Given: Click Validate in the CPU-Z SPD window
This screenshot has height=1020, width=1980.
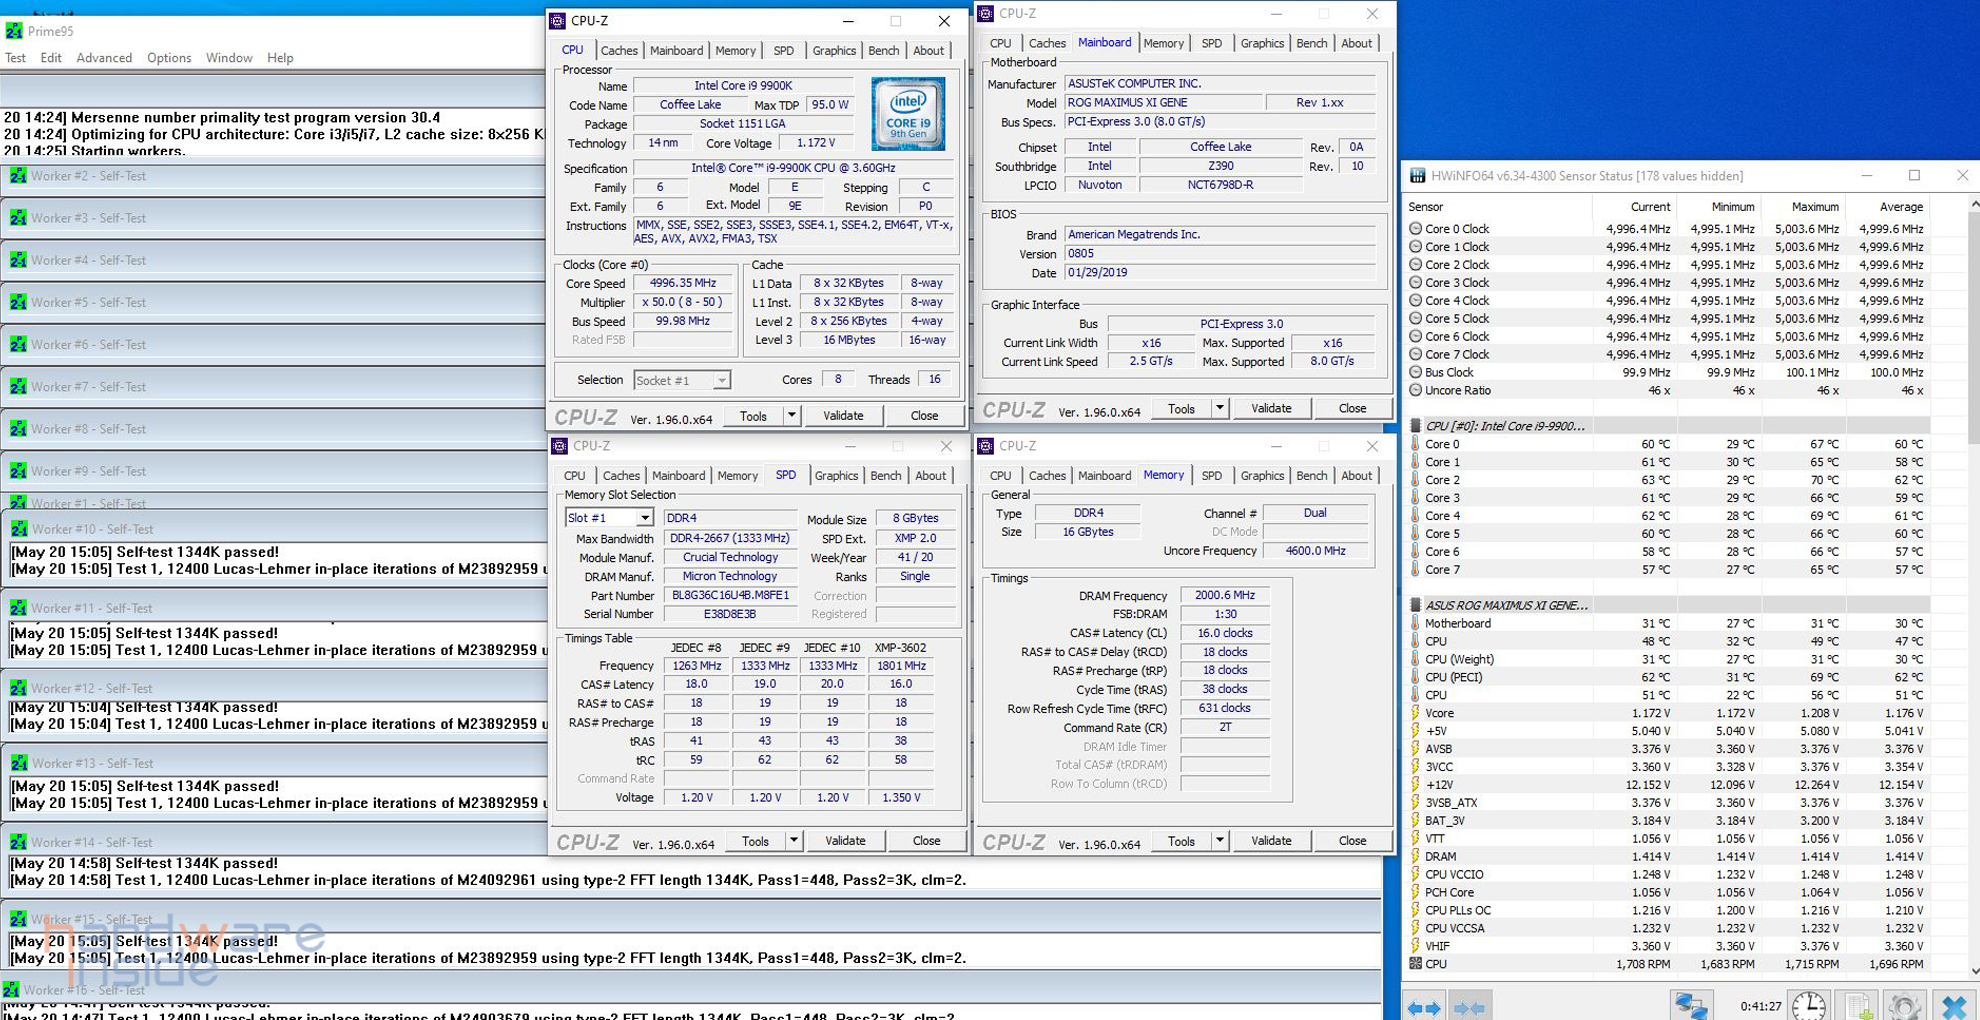Looking at the screenshot, I should tap(845, 840).
